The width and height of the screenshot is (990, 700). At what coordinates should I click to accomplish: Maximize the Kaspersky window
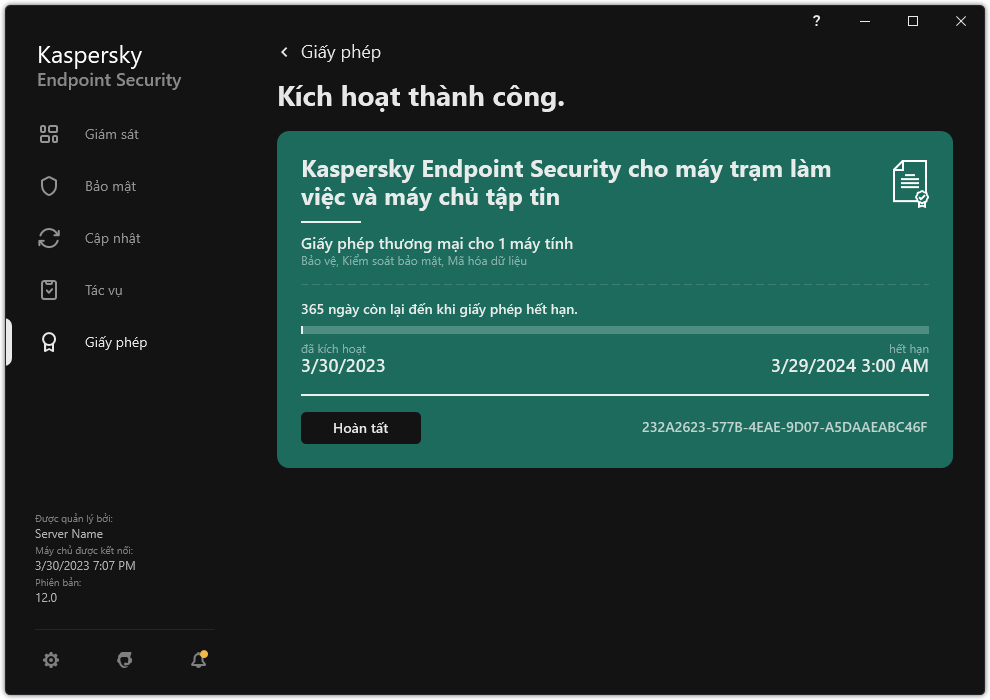click(913, 21)
